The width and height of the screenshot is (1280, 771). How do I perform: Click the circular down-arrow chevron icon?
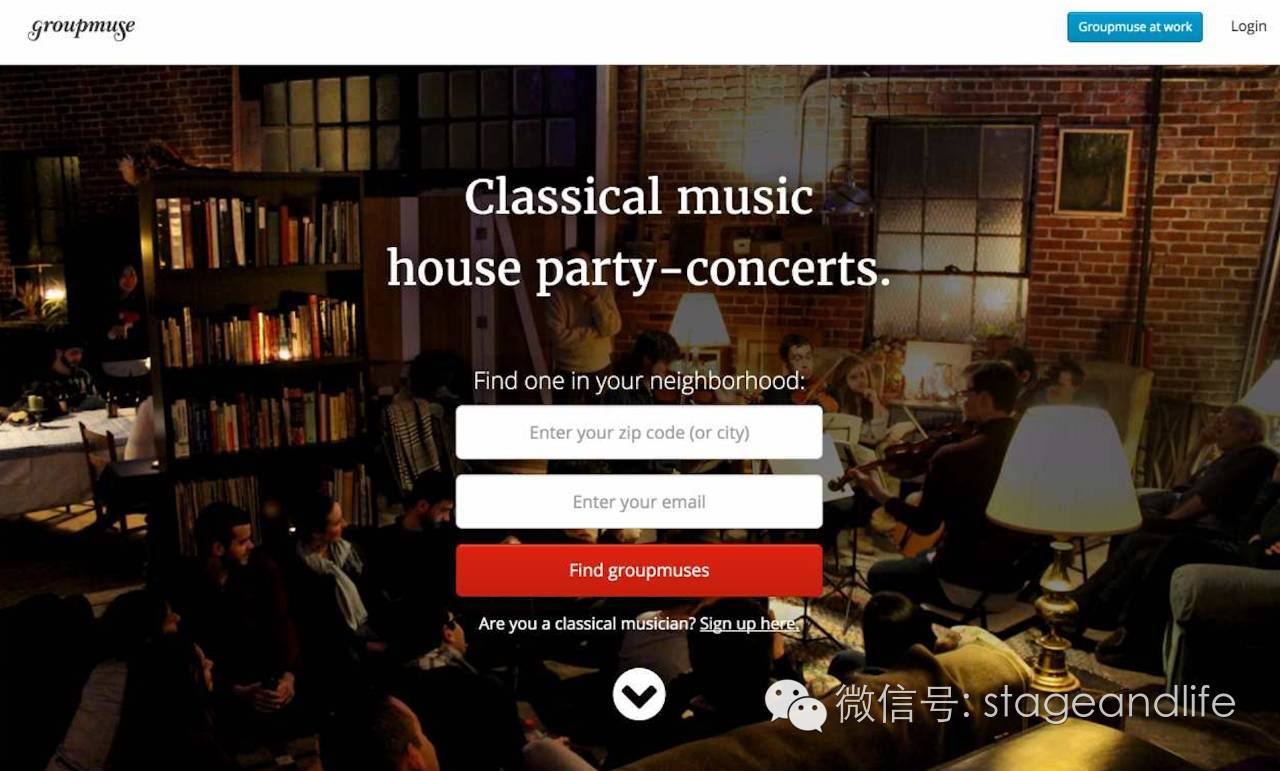639,694
